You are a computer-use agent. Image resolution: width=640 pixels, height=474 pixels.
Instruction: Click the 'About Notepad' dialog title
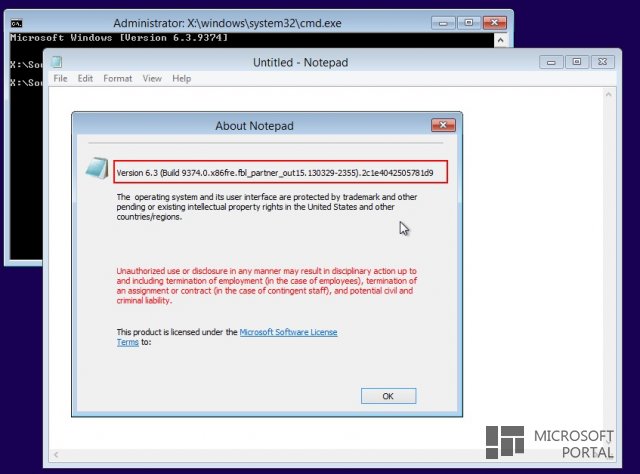pyautogui.click(x=254, y=126)
